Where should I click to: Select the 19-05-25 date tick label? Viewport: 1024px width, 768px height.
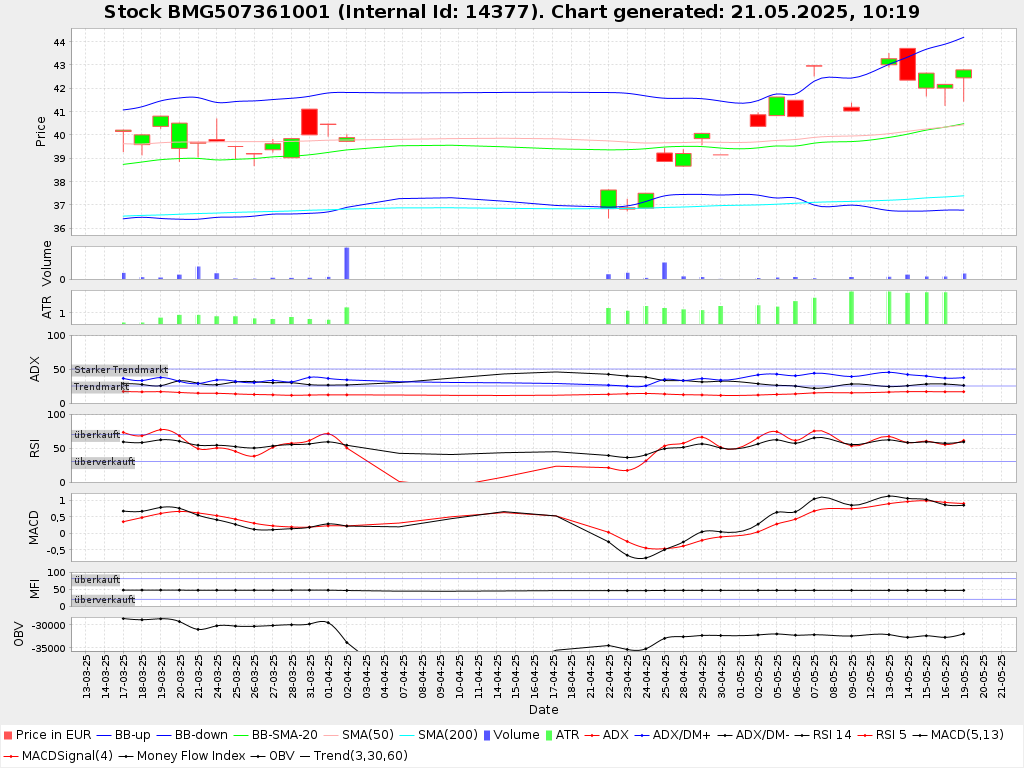[x=965, y=676]
